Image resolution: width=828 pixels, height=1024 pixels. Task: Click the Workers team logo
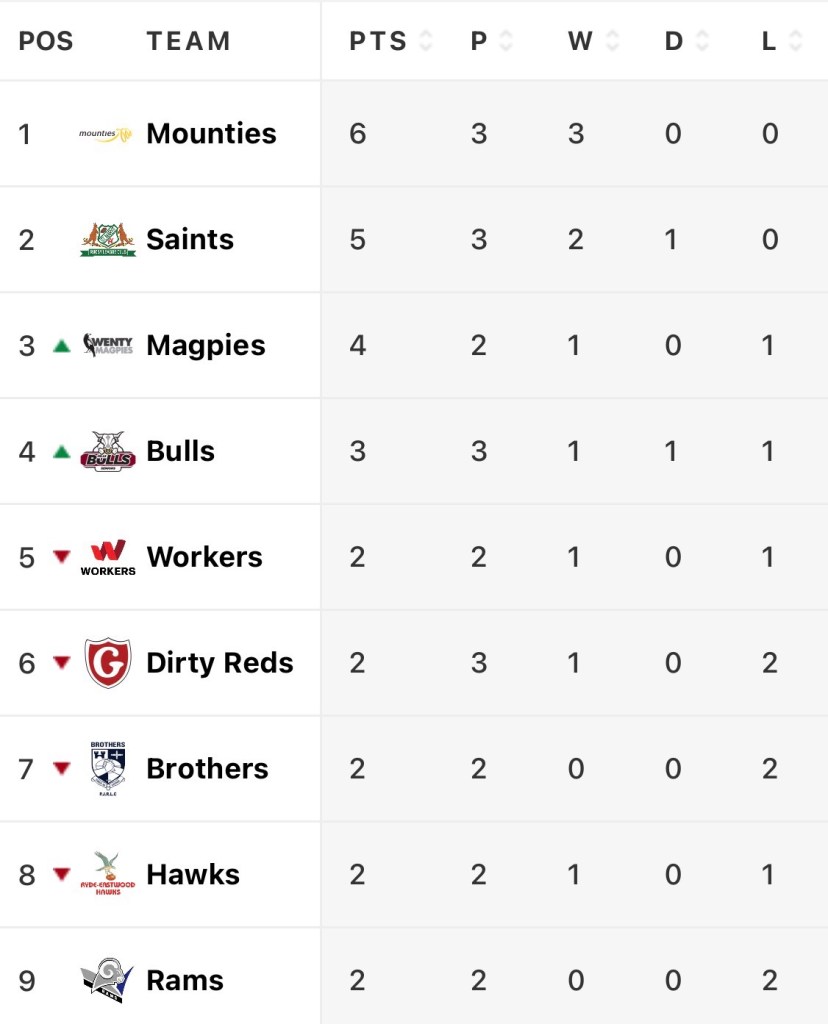click(107, 557)
